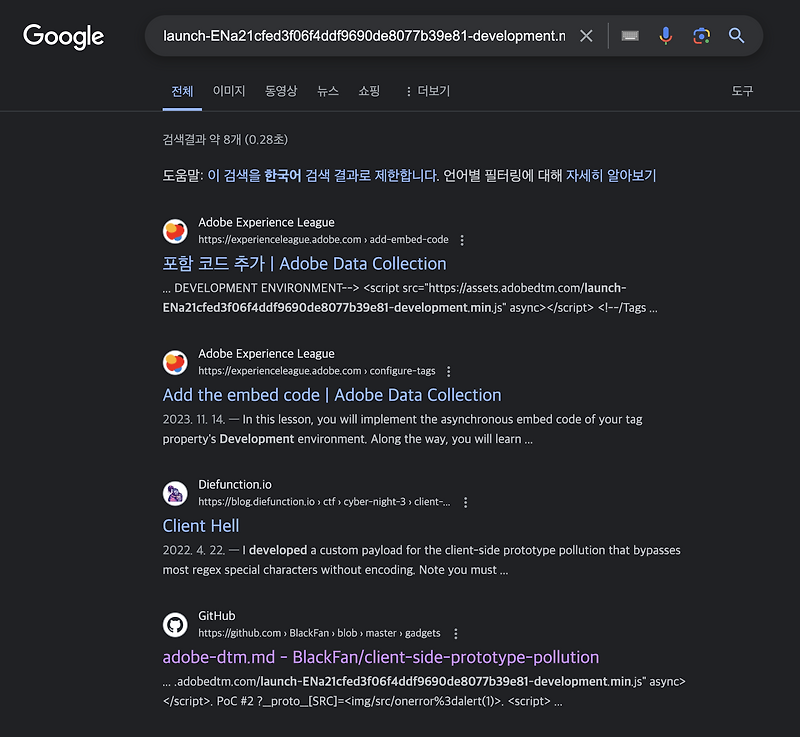Click the 도구 button

click(x=742, y=91)
